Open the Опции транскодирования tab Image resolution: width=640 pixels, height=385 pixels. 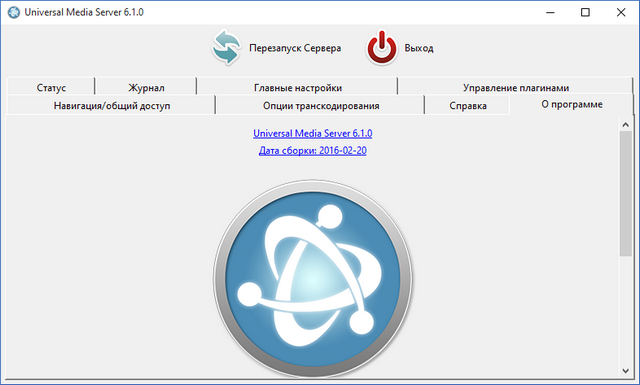(321, 105)
